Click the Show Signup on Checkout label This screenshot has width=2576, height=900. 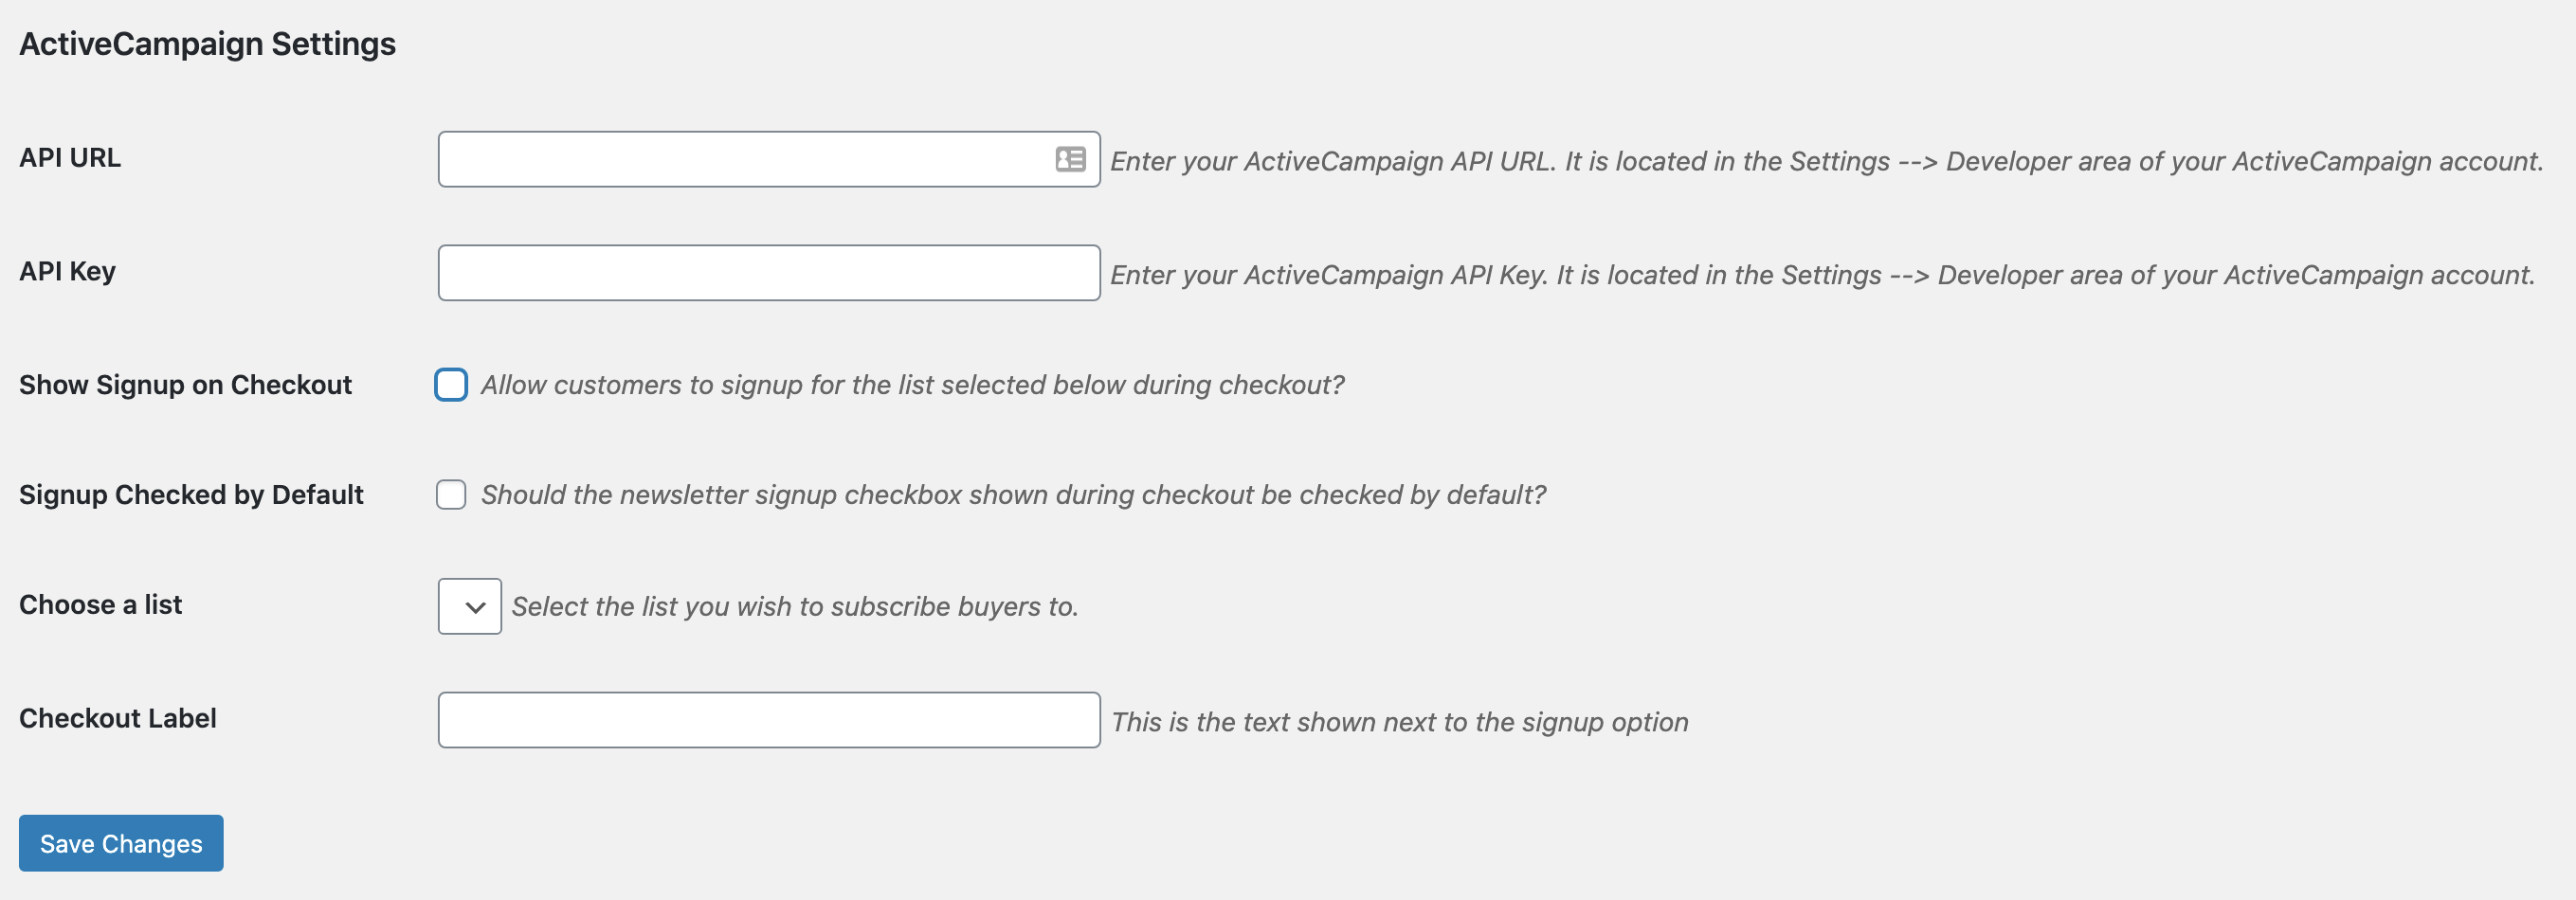pos(185,385)
